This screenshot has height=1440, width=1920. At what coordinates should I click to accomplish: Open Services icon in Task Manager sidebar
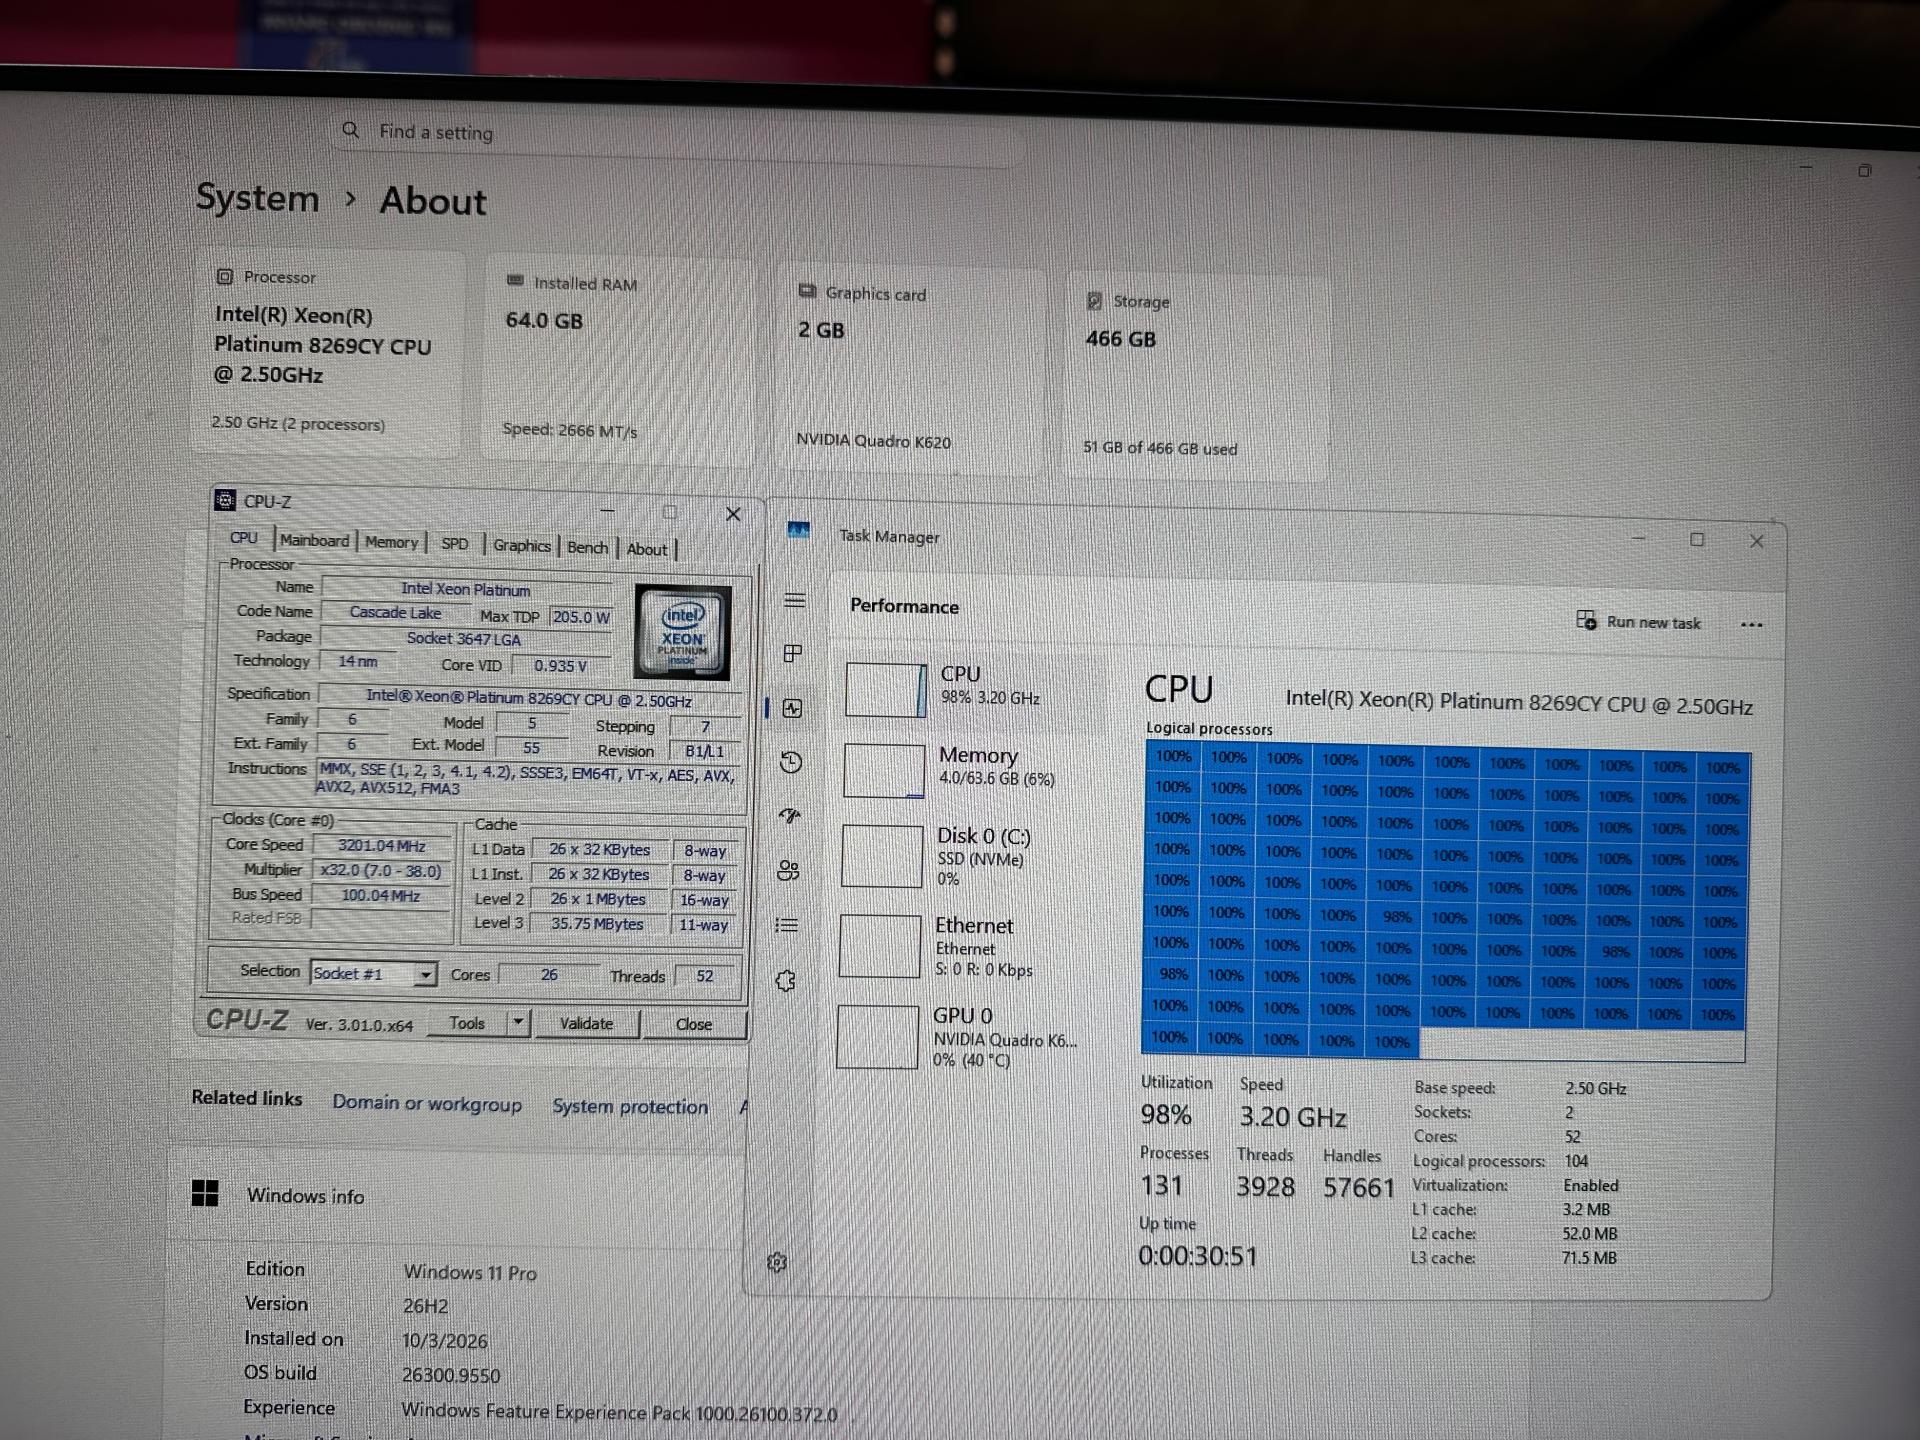pos(786,981)
